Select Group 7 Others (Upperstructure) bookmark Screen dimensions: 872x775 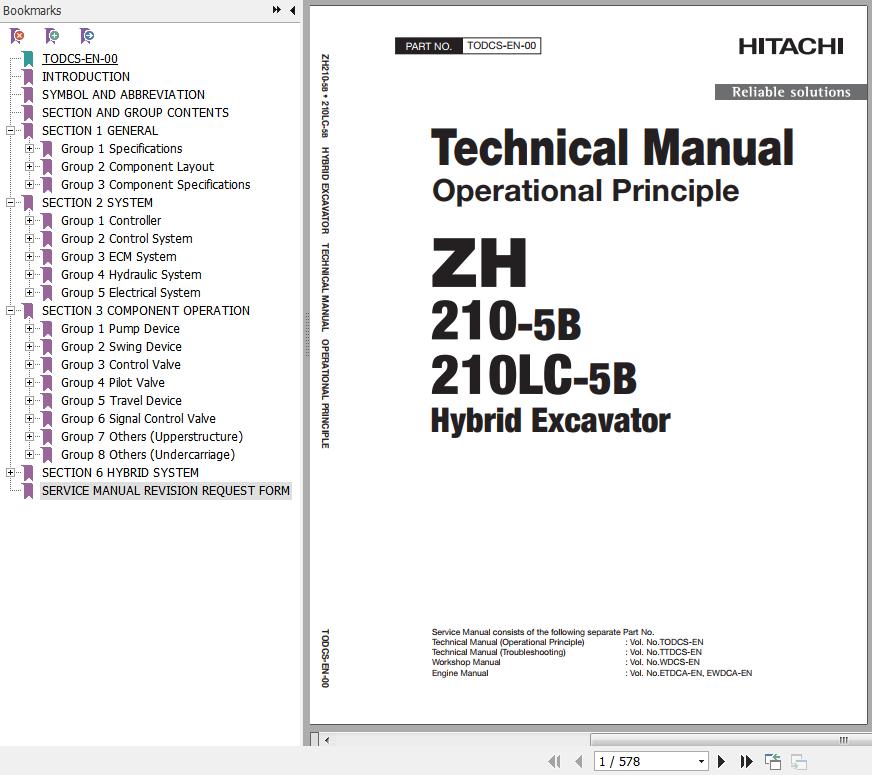152,436
